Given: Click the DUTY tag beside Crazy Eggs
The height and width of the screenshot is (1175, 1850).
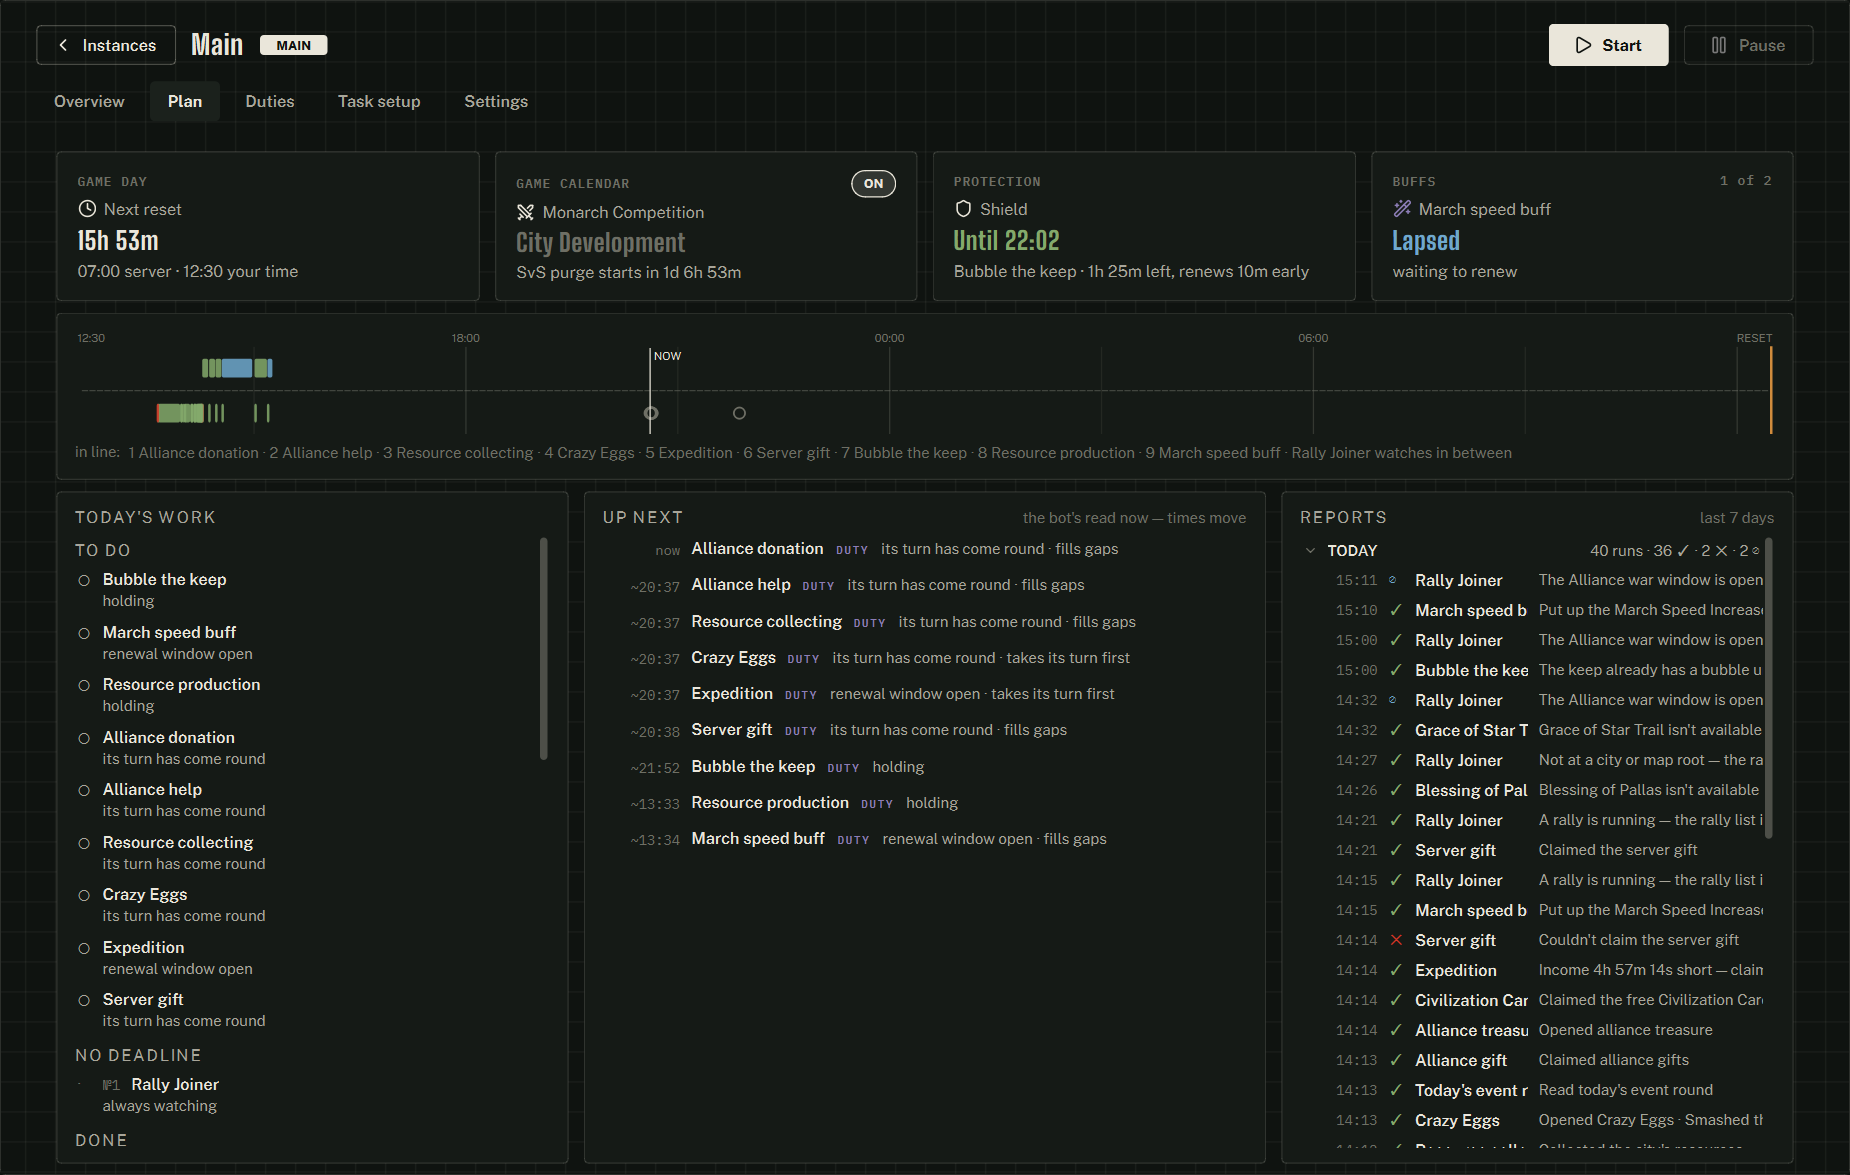Looking at the screenshot, I should (803, 659).
